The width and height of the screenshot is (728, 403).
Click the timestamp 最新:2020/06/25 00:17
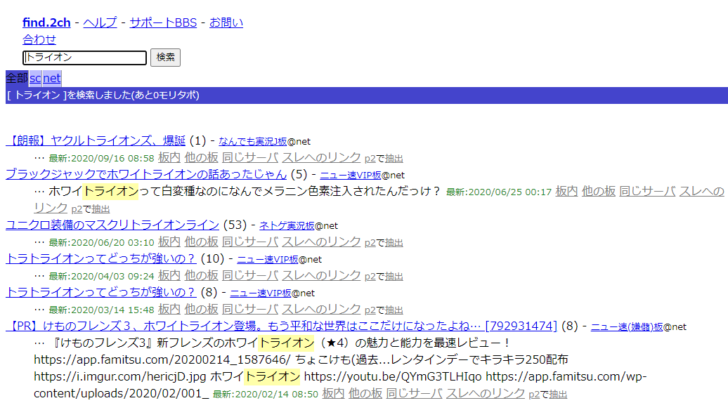499,192
